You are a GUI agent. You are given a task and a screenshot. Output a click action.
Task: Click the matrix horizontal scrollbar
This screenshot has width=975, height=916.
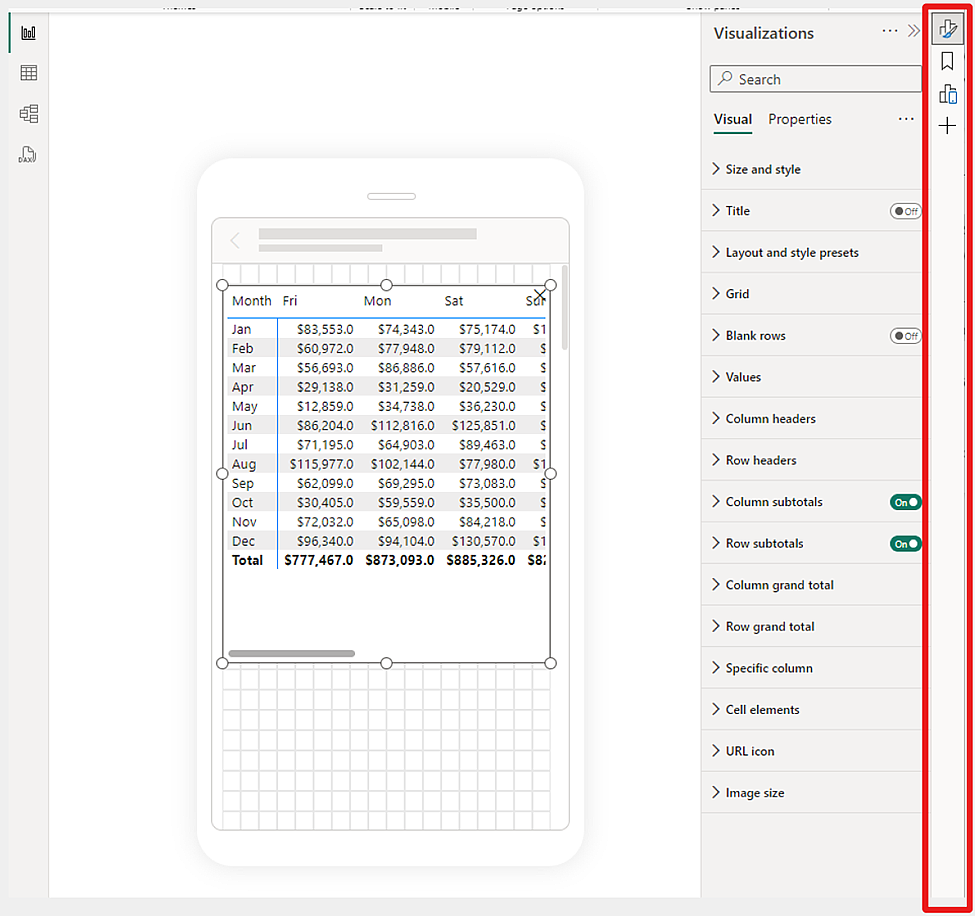pos(292,654)
